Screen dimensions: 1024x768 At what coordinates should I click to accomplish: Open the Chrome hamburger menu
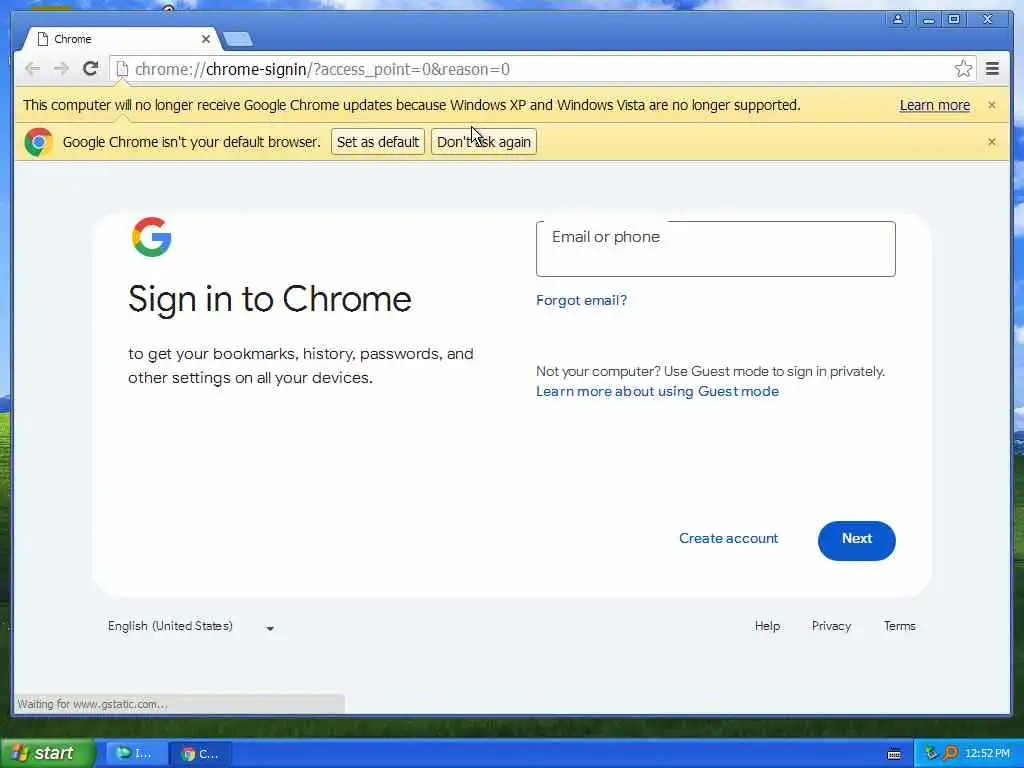pos(992,69)
